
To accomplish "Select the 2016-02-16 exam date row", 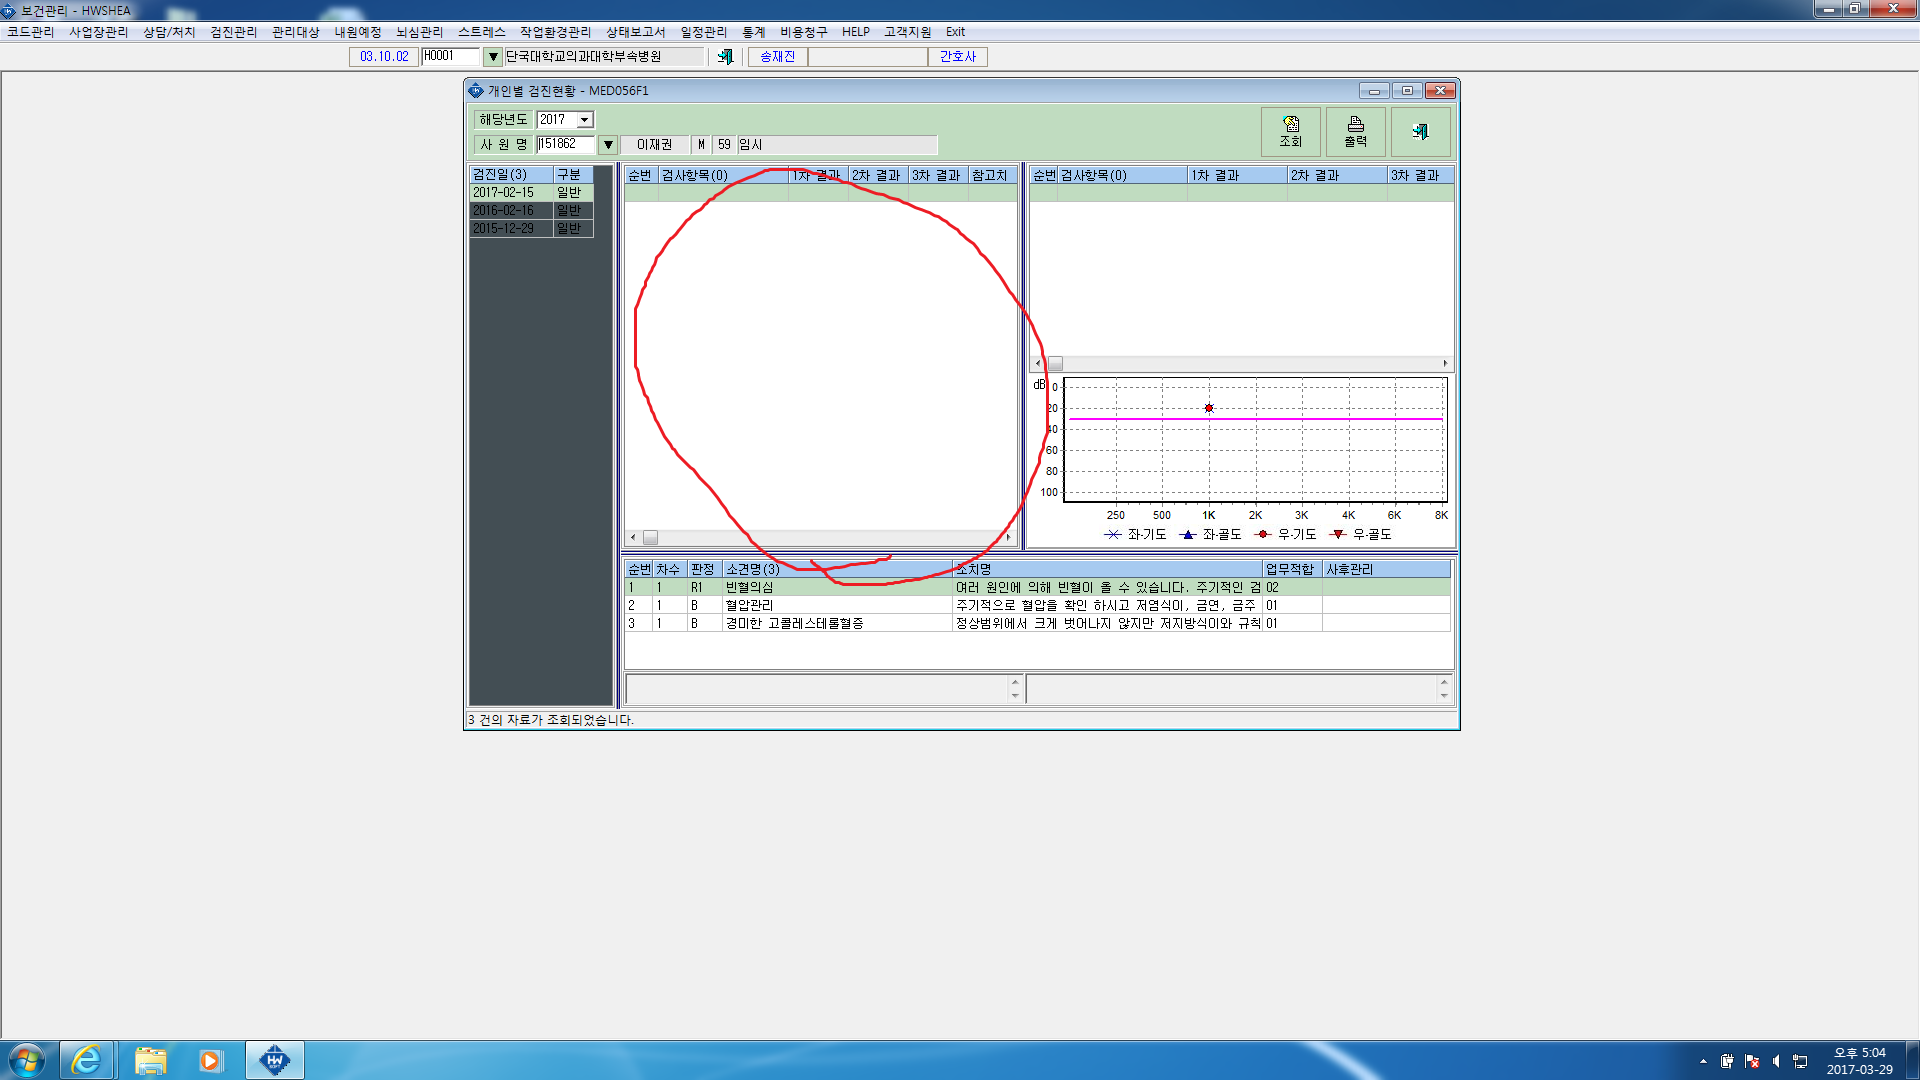I will point(531,210).
